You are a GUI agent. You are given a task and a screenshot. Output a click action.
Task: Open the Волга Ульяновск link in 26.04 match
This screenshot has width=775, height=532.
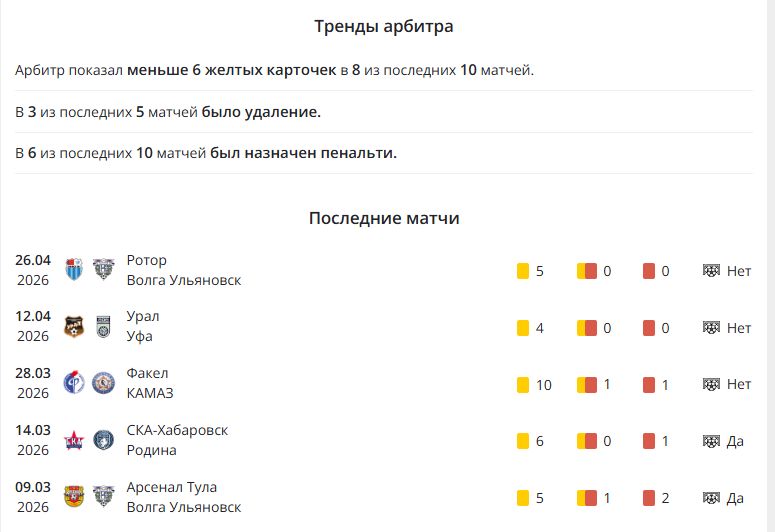tap(184, 280)
